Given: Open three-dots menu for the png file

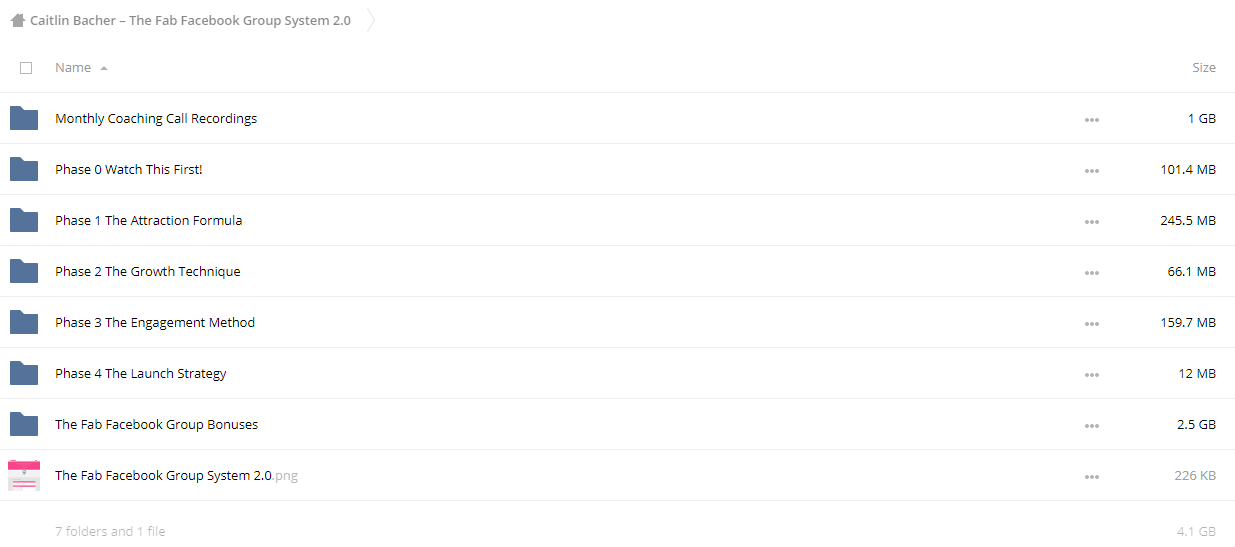Looking at the screenshot, I should click(1091, 477).
